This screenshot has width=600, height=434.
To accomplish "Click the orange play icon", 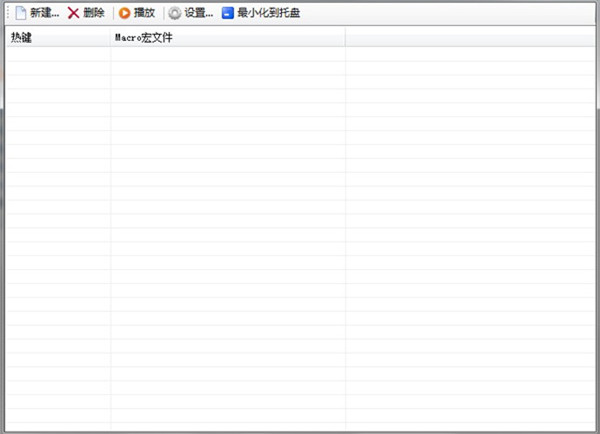I will 124,14.
